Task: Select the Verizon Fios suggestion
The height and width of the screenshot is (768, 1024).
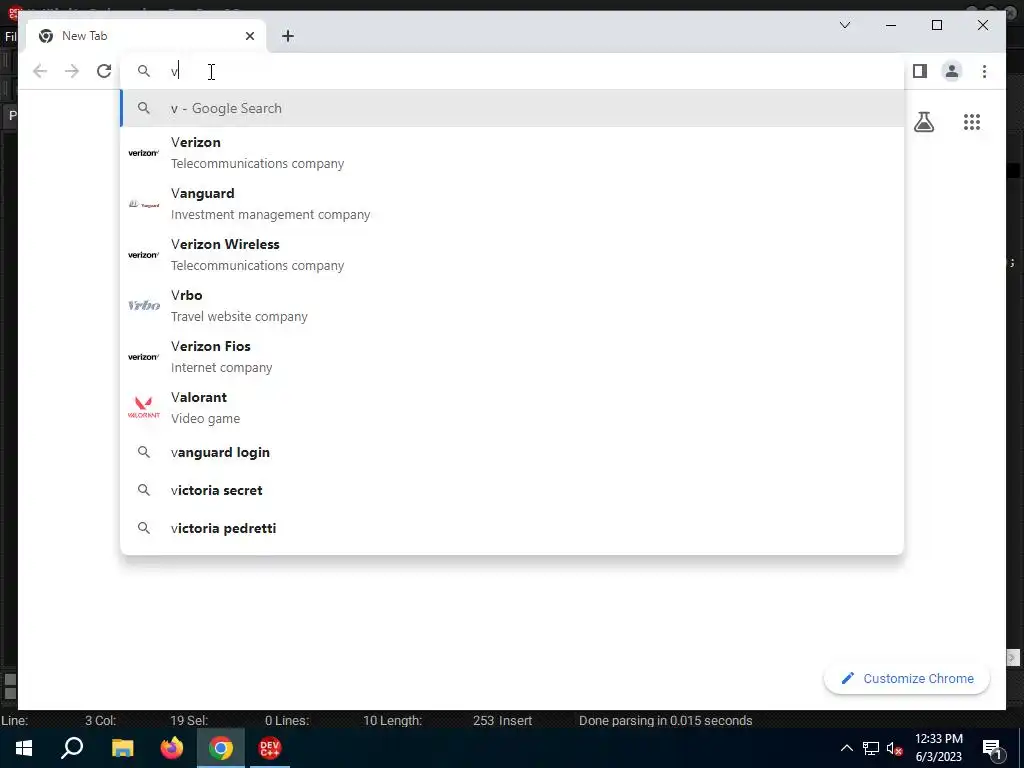Action: click(512, 357)
